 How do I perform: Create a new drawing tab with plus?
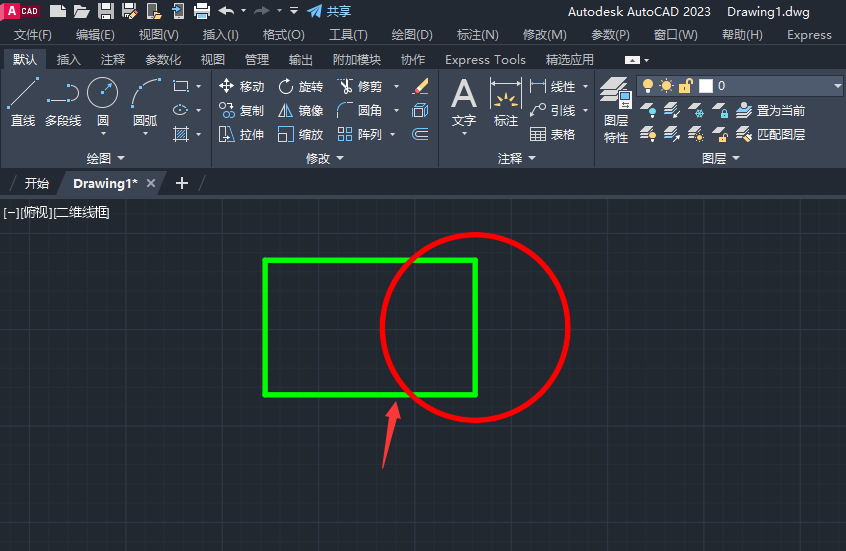182,183
